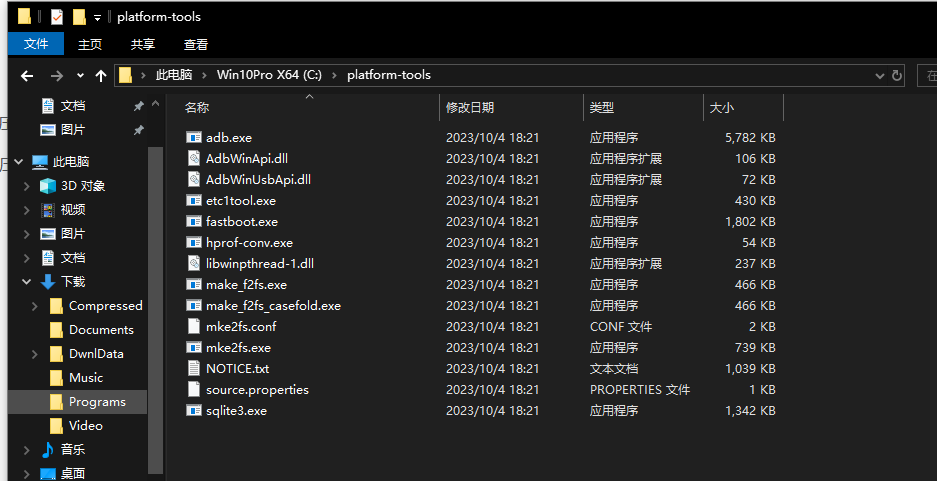Screen dimensions: 937x481
Task: Expand the 3D 对象 tree node
Action: tap(27, 186)
